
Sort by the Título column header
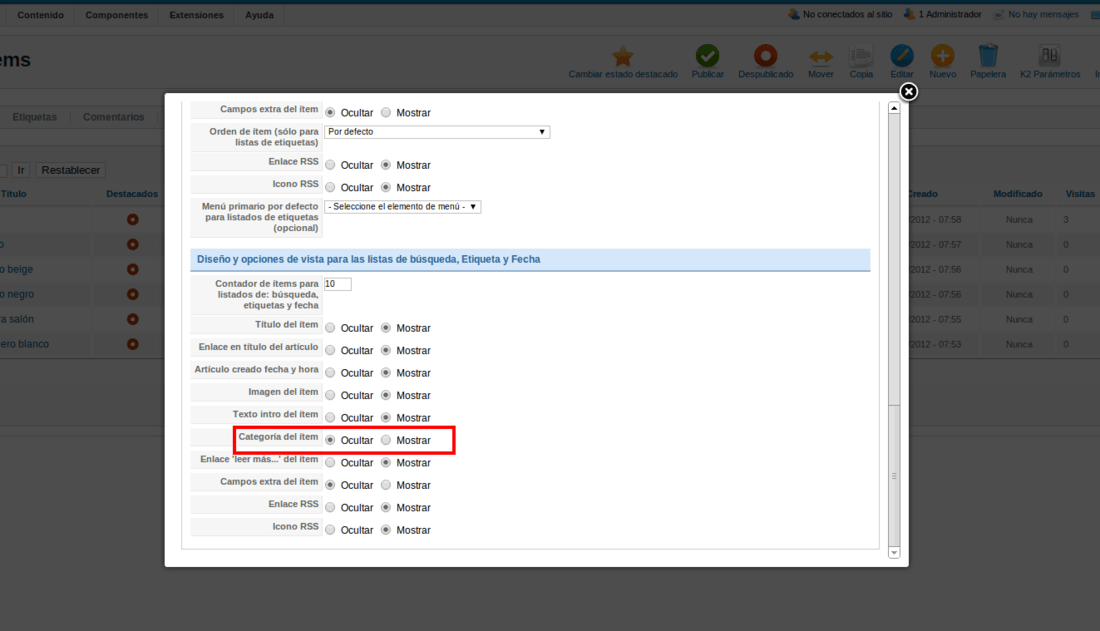[13, 194]
